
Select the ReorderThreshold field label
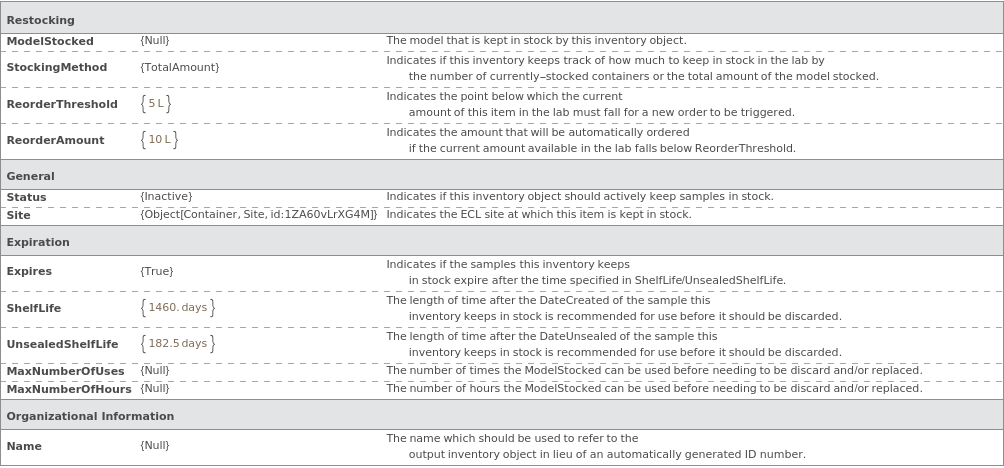tap(62, 104)
